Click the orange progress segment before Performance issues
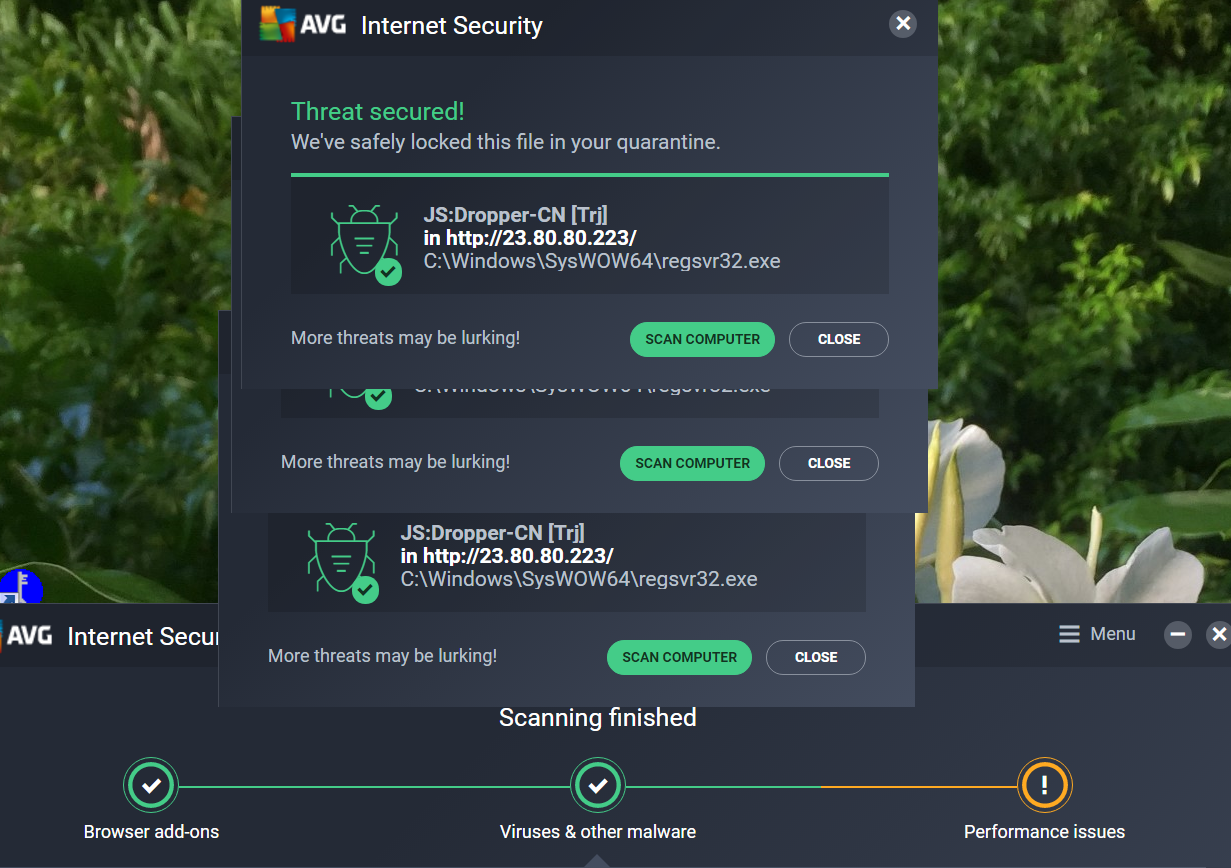This screenshot has height=868, width=1231. (x=920, y=785)
